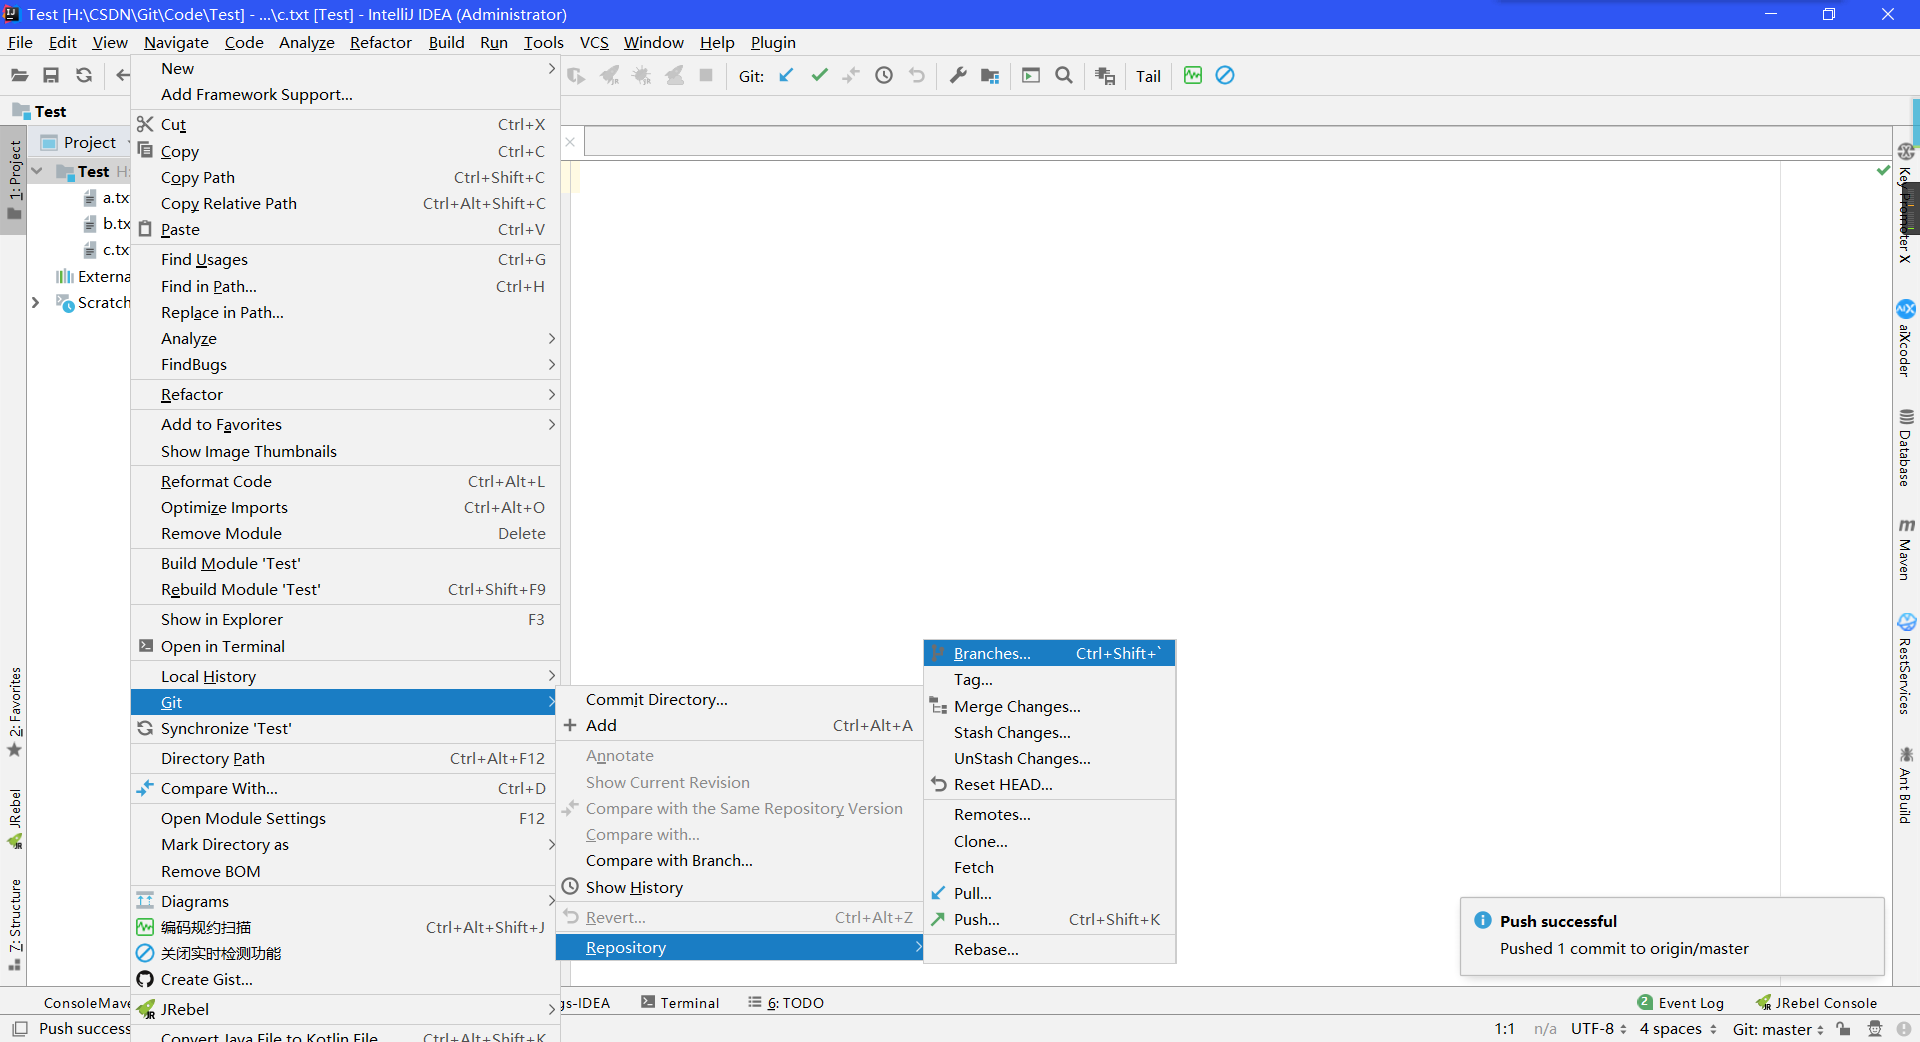Open the 6: TODO tool window tab

(x=786, y=1003)
